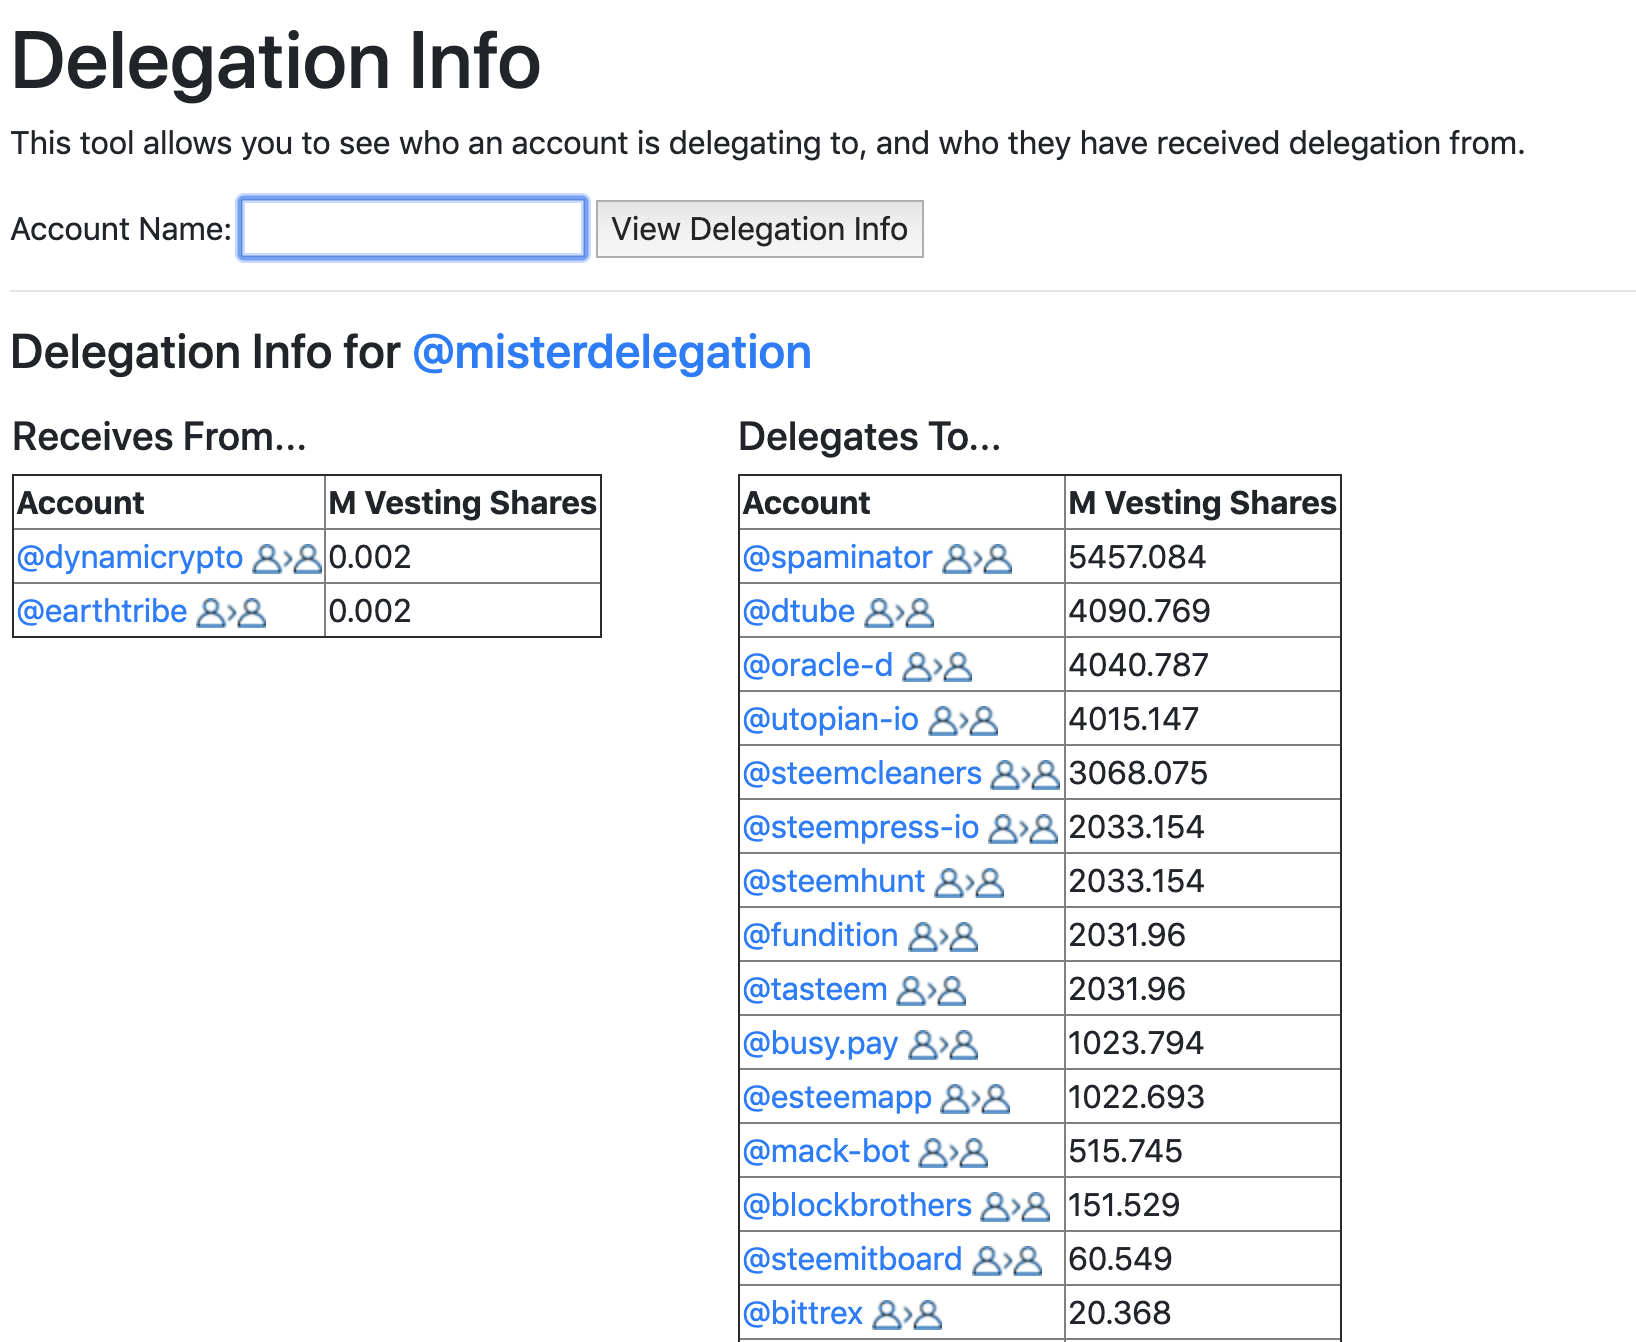Screen dimensions: 1636x1342
Task: Open the @misterdelegation profile link
Action: coord(612,352)
